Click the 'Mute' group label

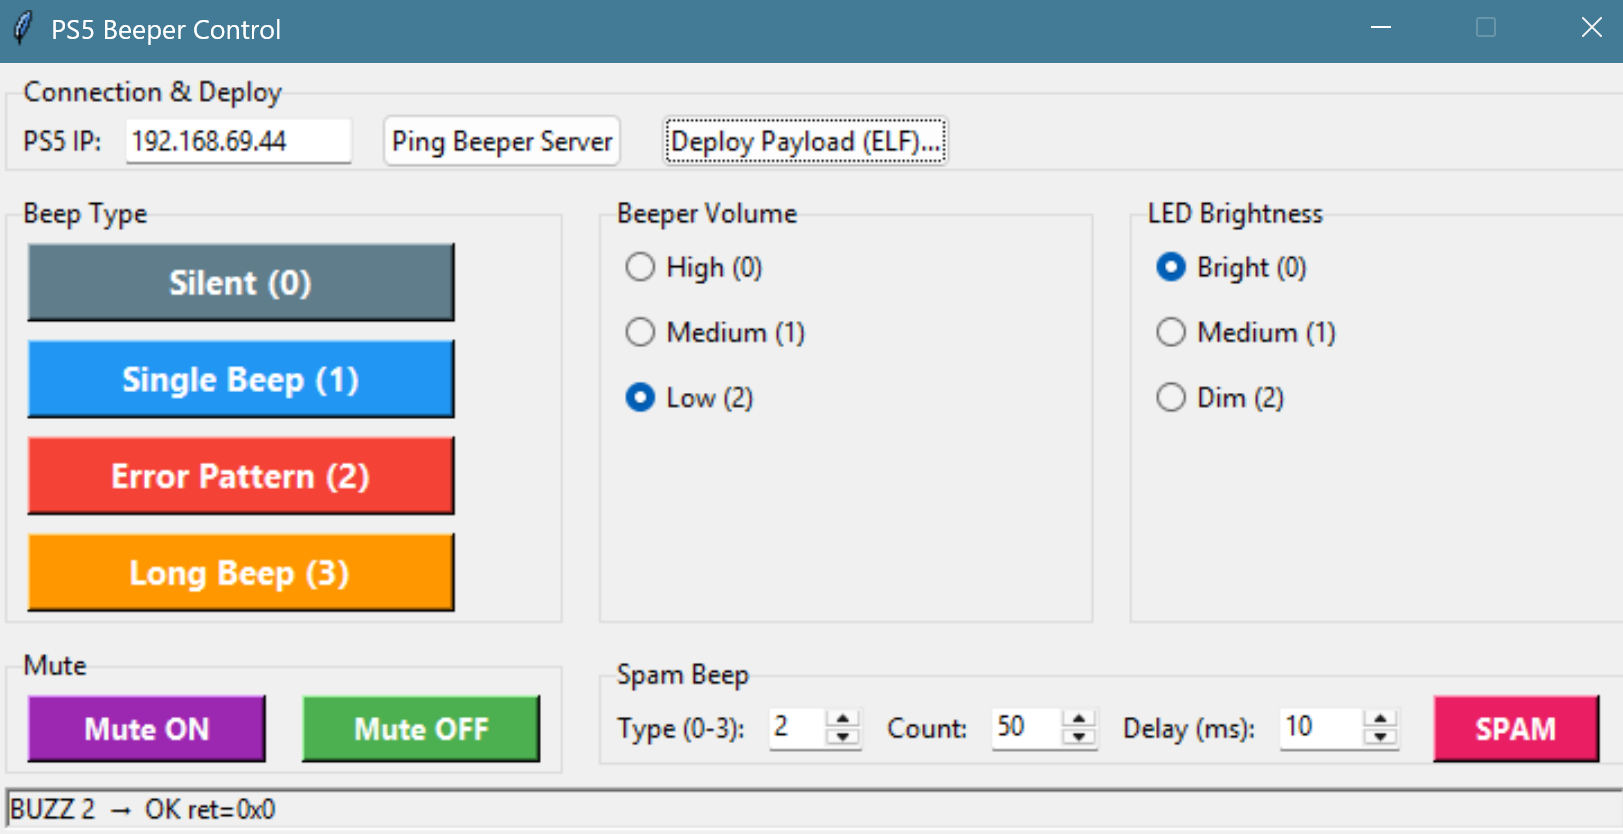click(x=55, y=666)
